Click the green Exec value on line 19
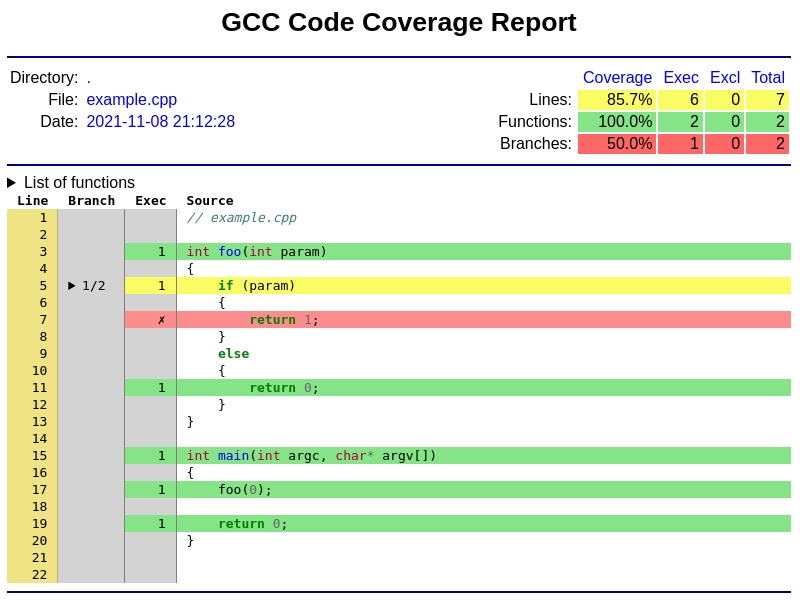 tap(162, 523)
